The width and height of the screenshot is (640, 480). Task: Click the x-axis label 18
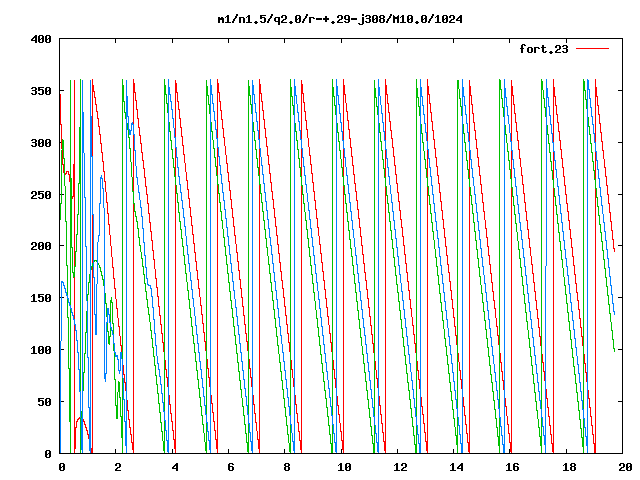(569, 467)
